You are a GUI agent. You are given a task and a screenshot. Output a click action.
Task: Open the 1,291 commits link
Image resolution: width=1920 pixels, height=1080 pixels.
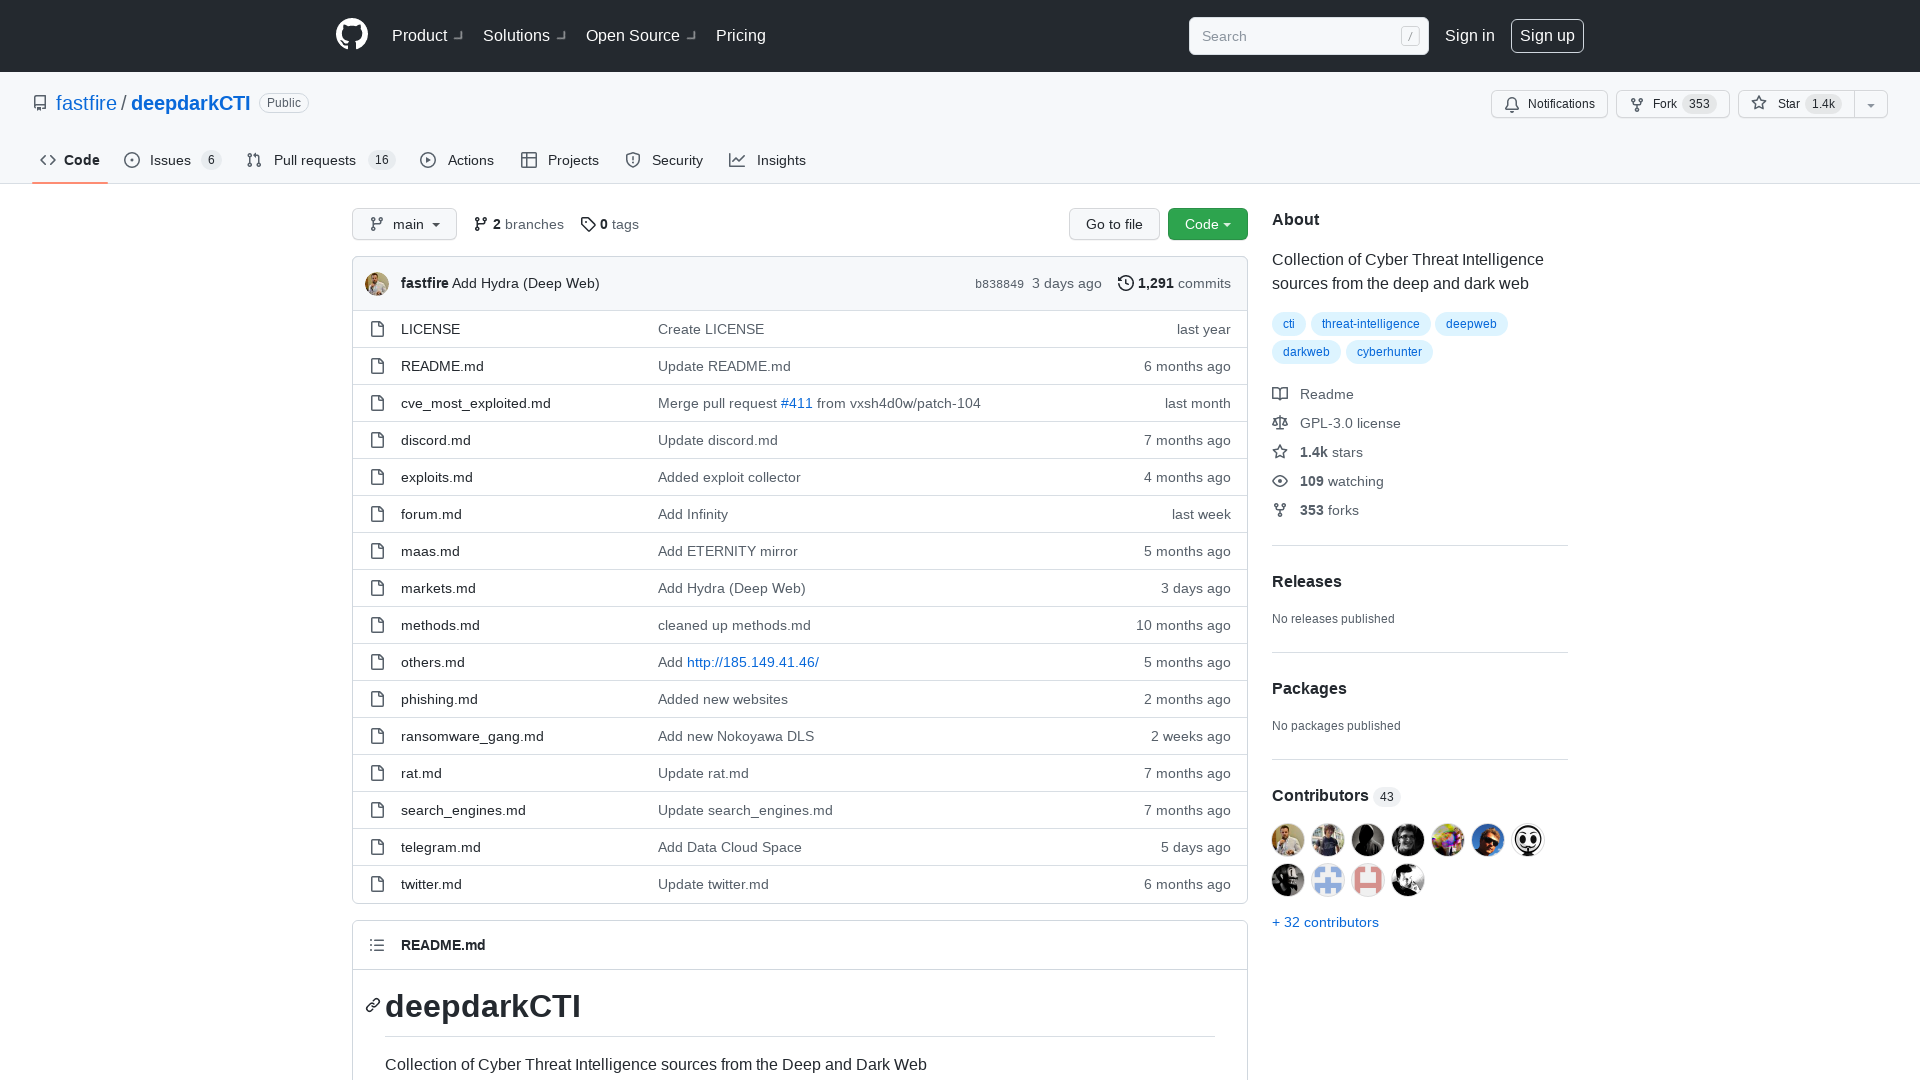tap(1174, 283)
